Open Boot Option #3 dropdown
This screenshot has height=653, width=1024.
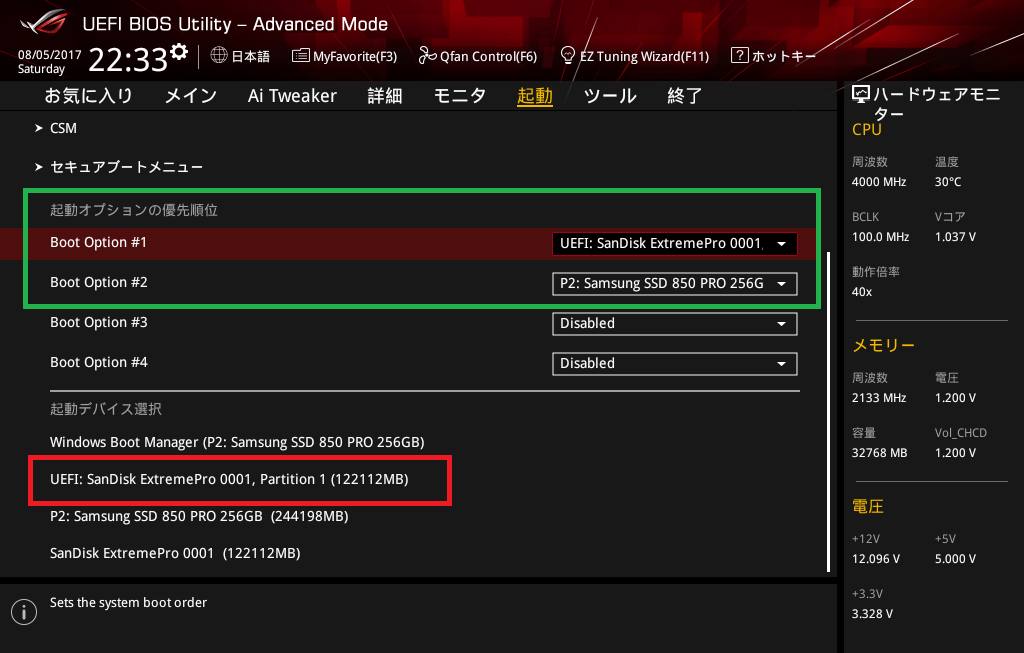(675, 323)
